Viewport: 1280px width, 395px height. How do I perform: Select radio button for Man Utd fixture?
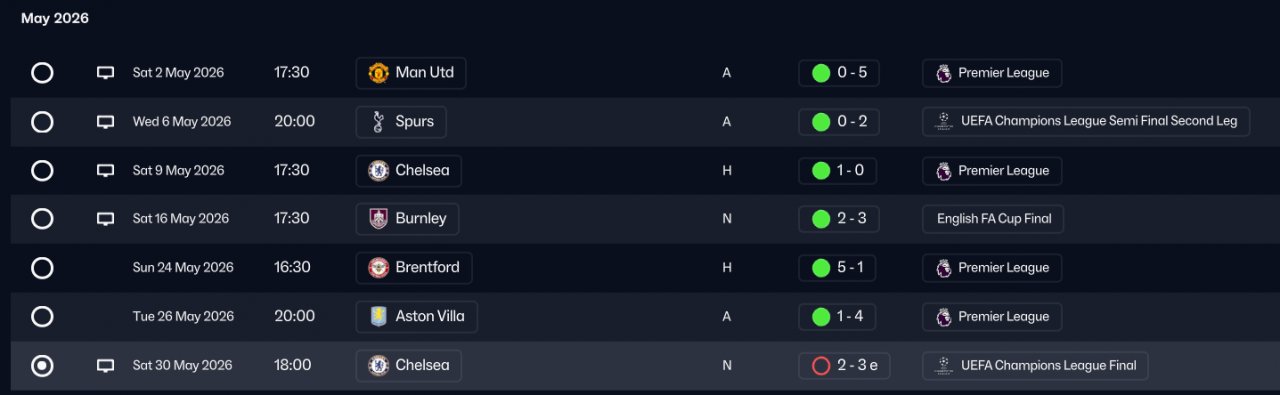click(42, 73)
